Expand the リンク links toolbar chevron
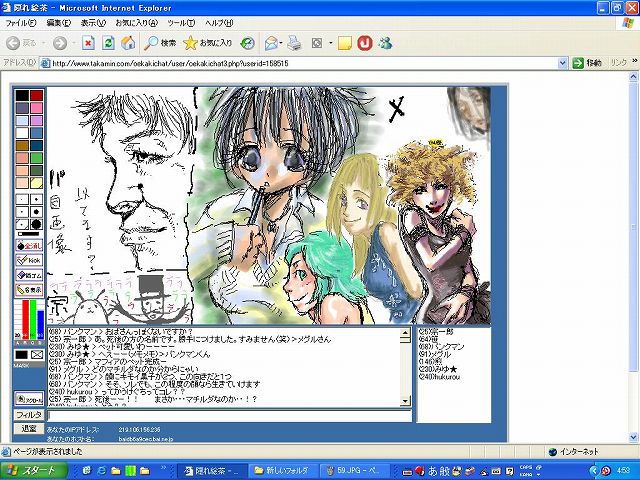640x480 pixels. pos(635,62)
